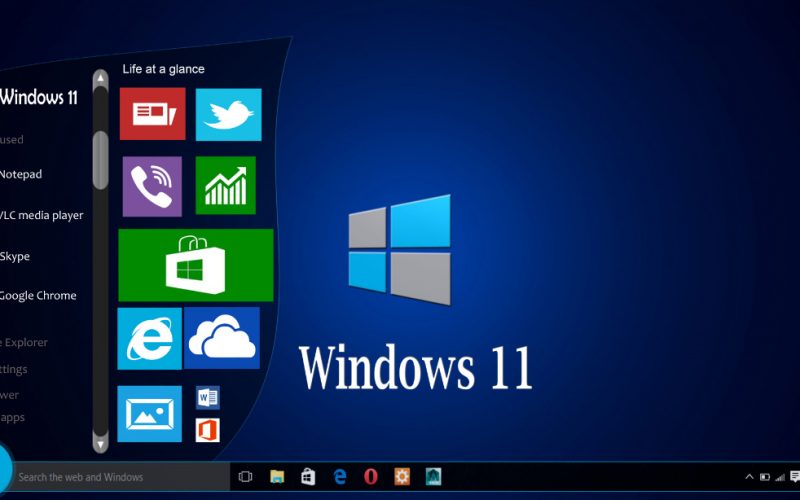Viewport: 800px width, 500px height.
Task: Click the start menu scroll up arrow
Action: pos(101,78)
